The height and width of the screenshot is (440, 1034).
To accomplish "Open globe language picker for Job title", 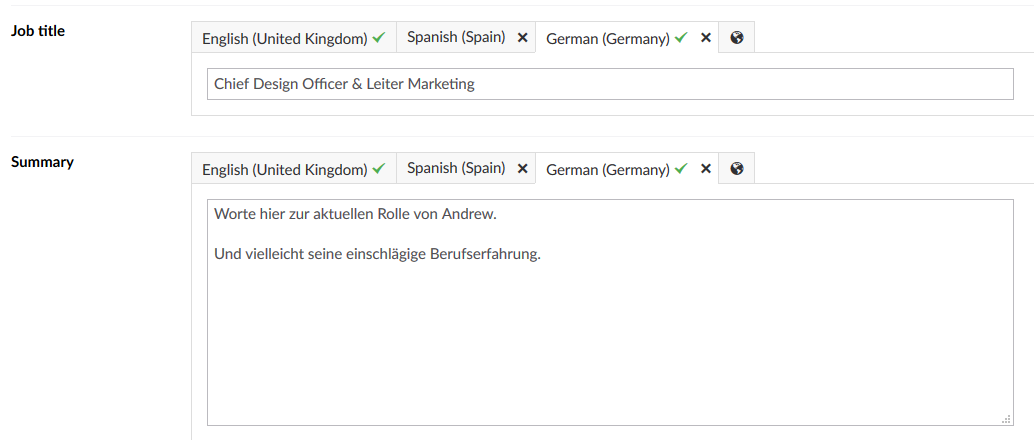I will (x=737, y=38).
